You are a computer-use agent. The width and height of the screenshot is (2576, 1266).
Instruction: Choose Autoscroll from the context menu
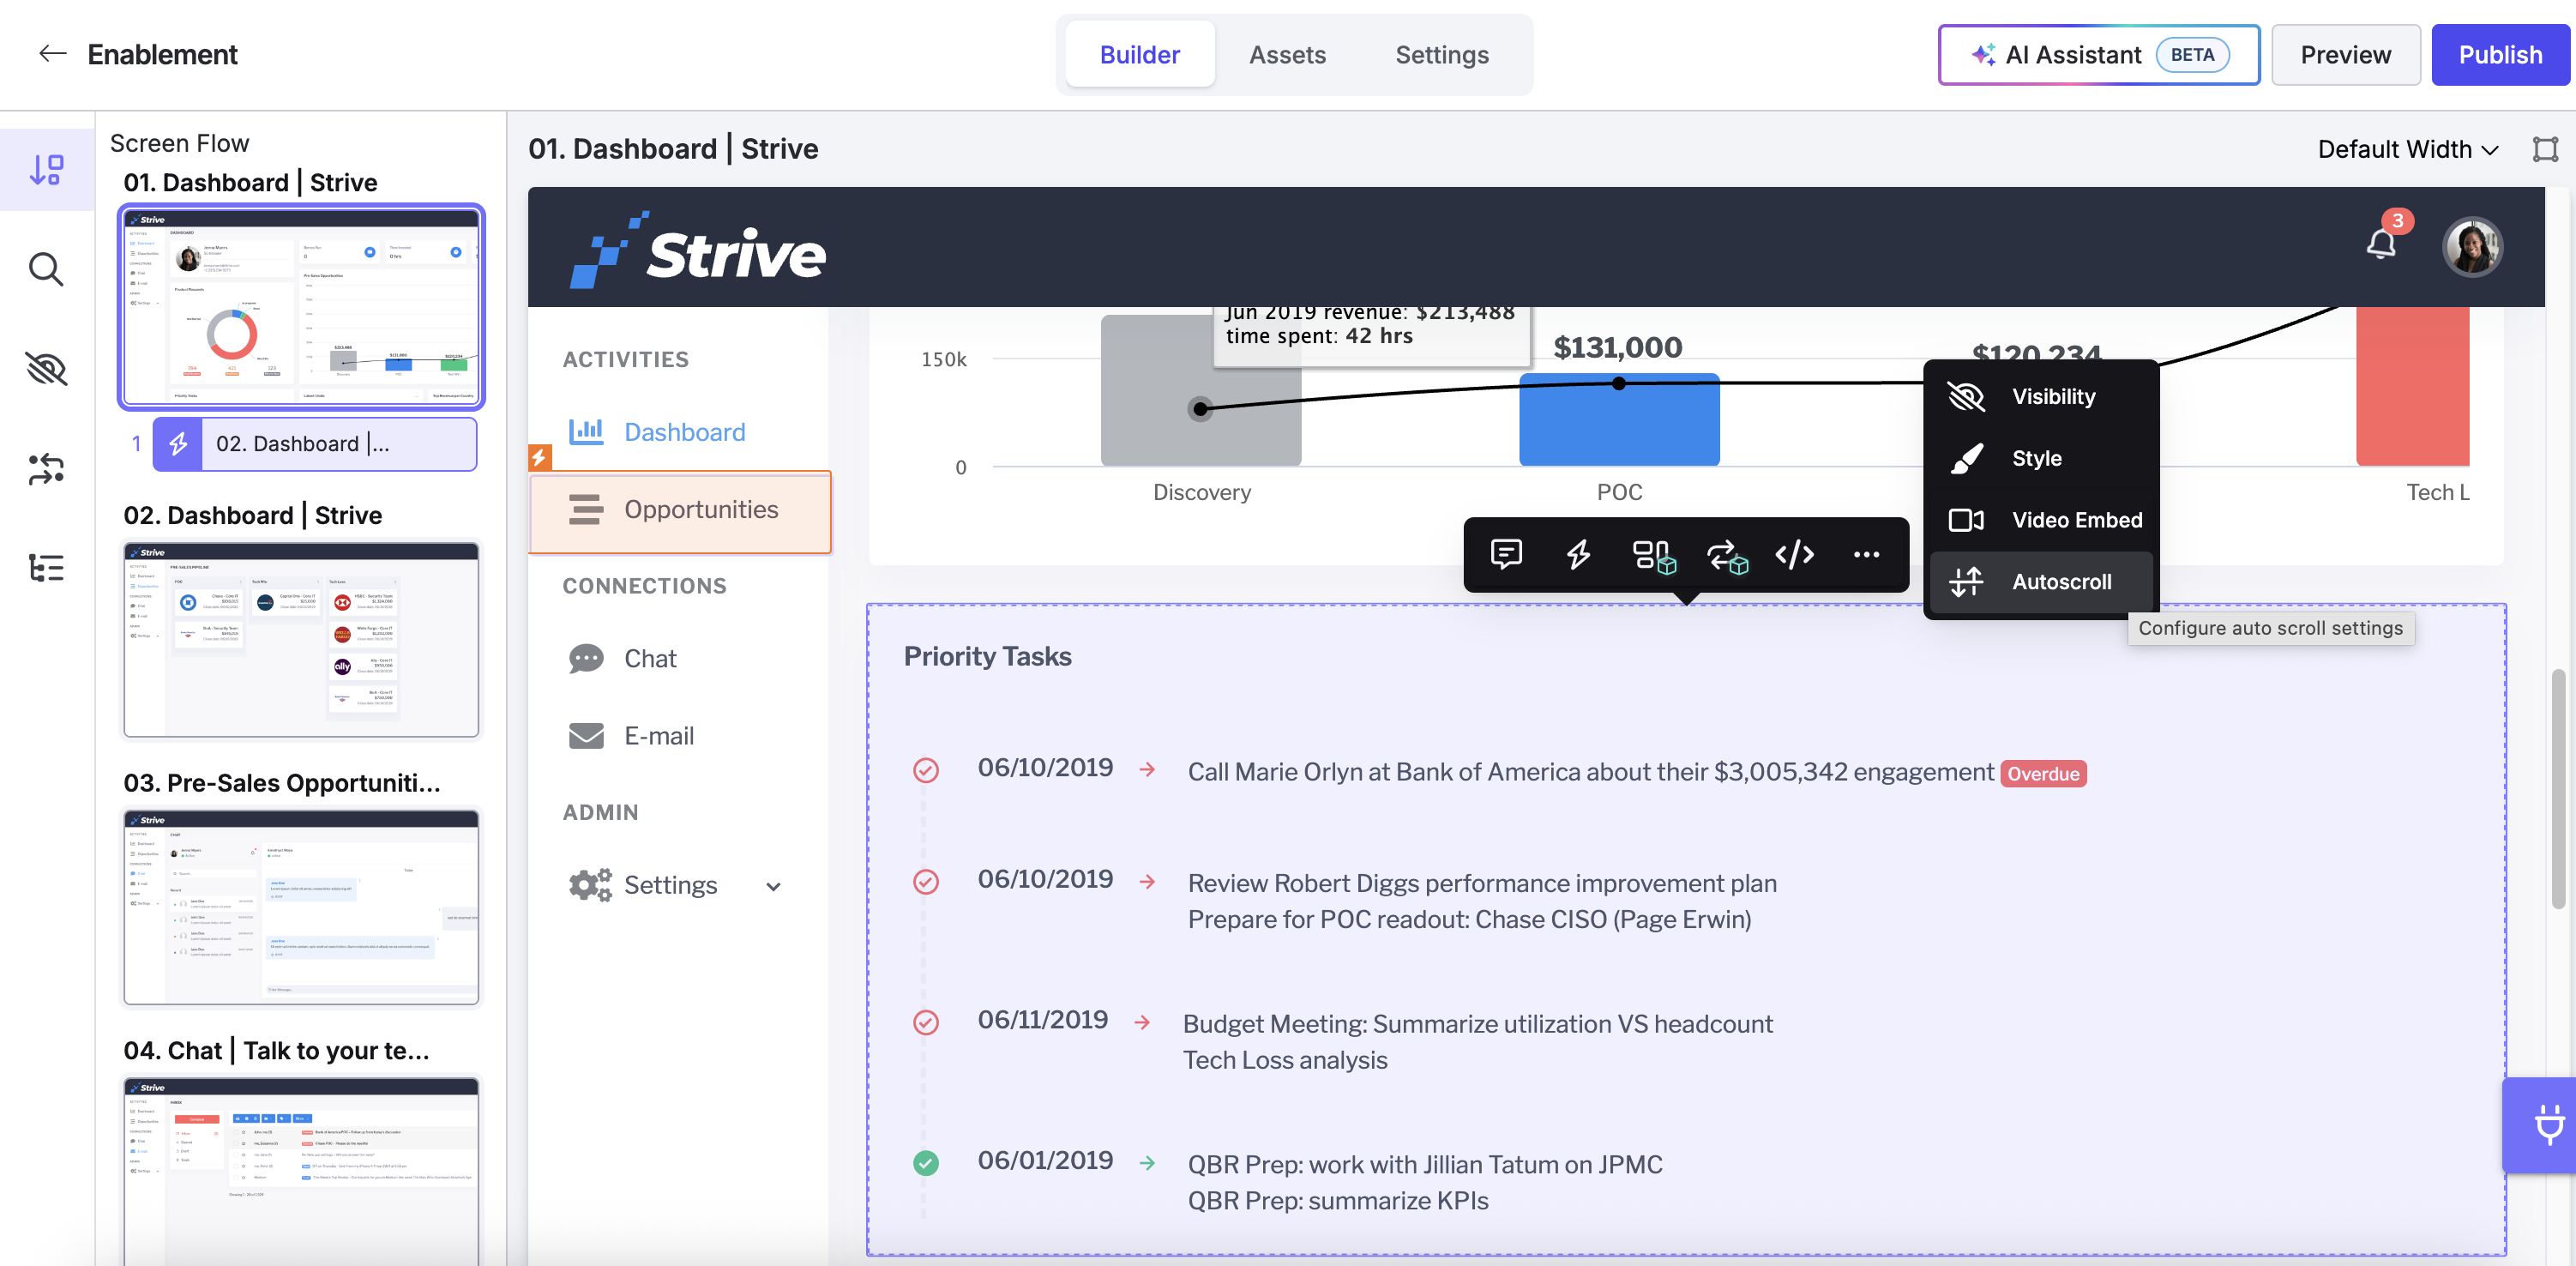2039,582
